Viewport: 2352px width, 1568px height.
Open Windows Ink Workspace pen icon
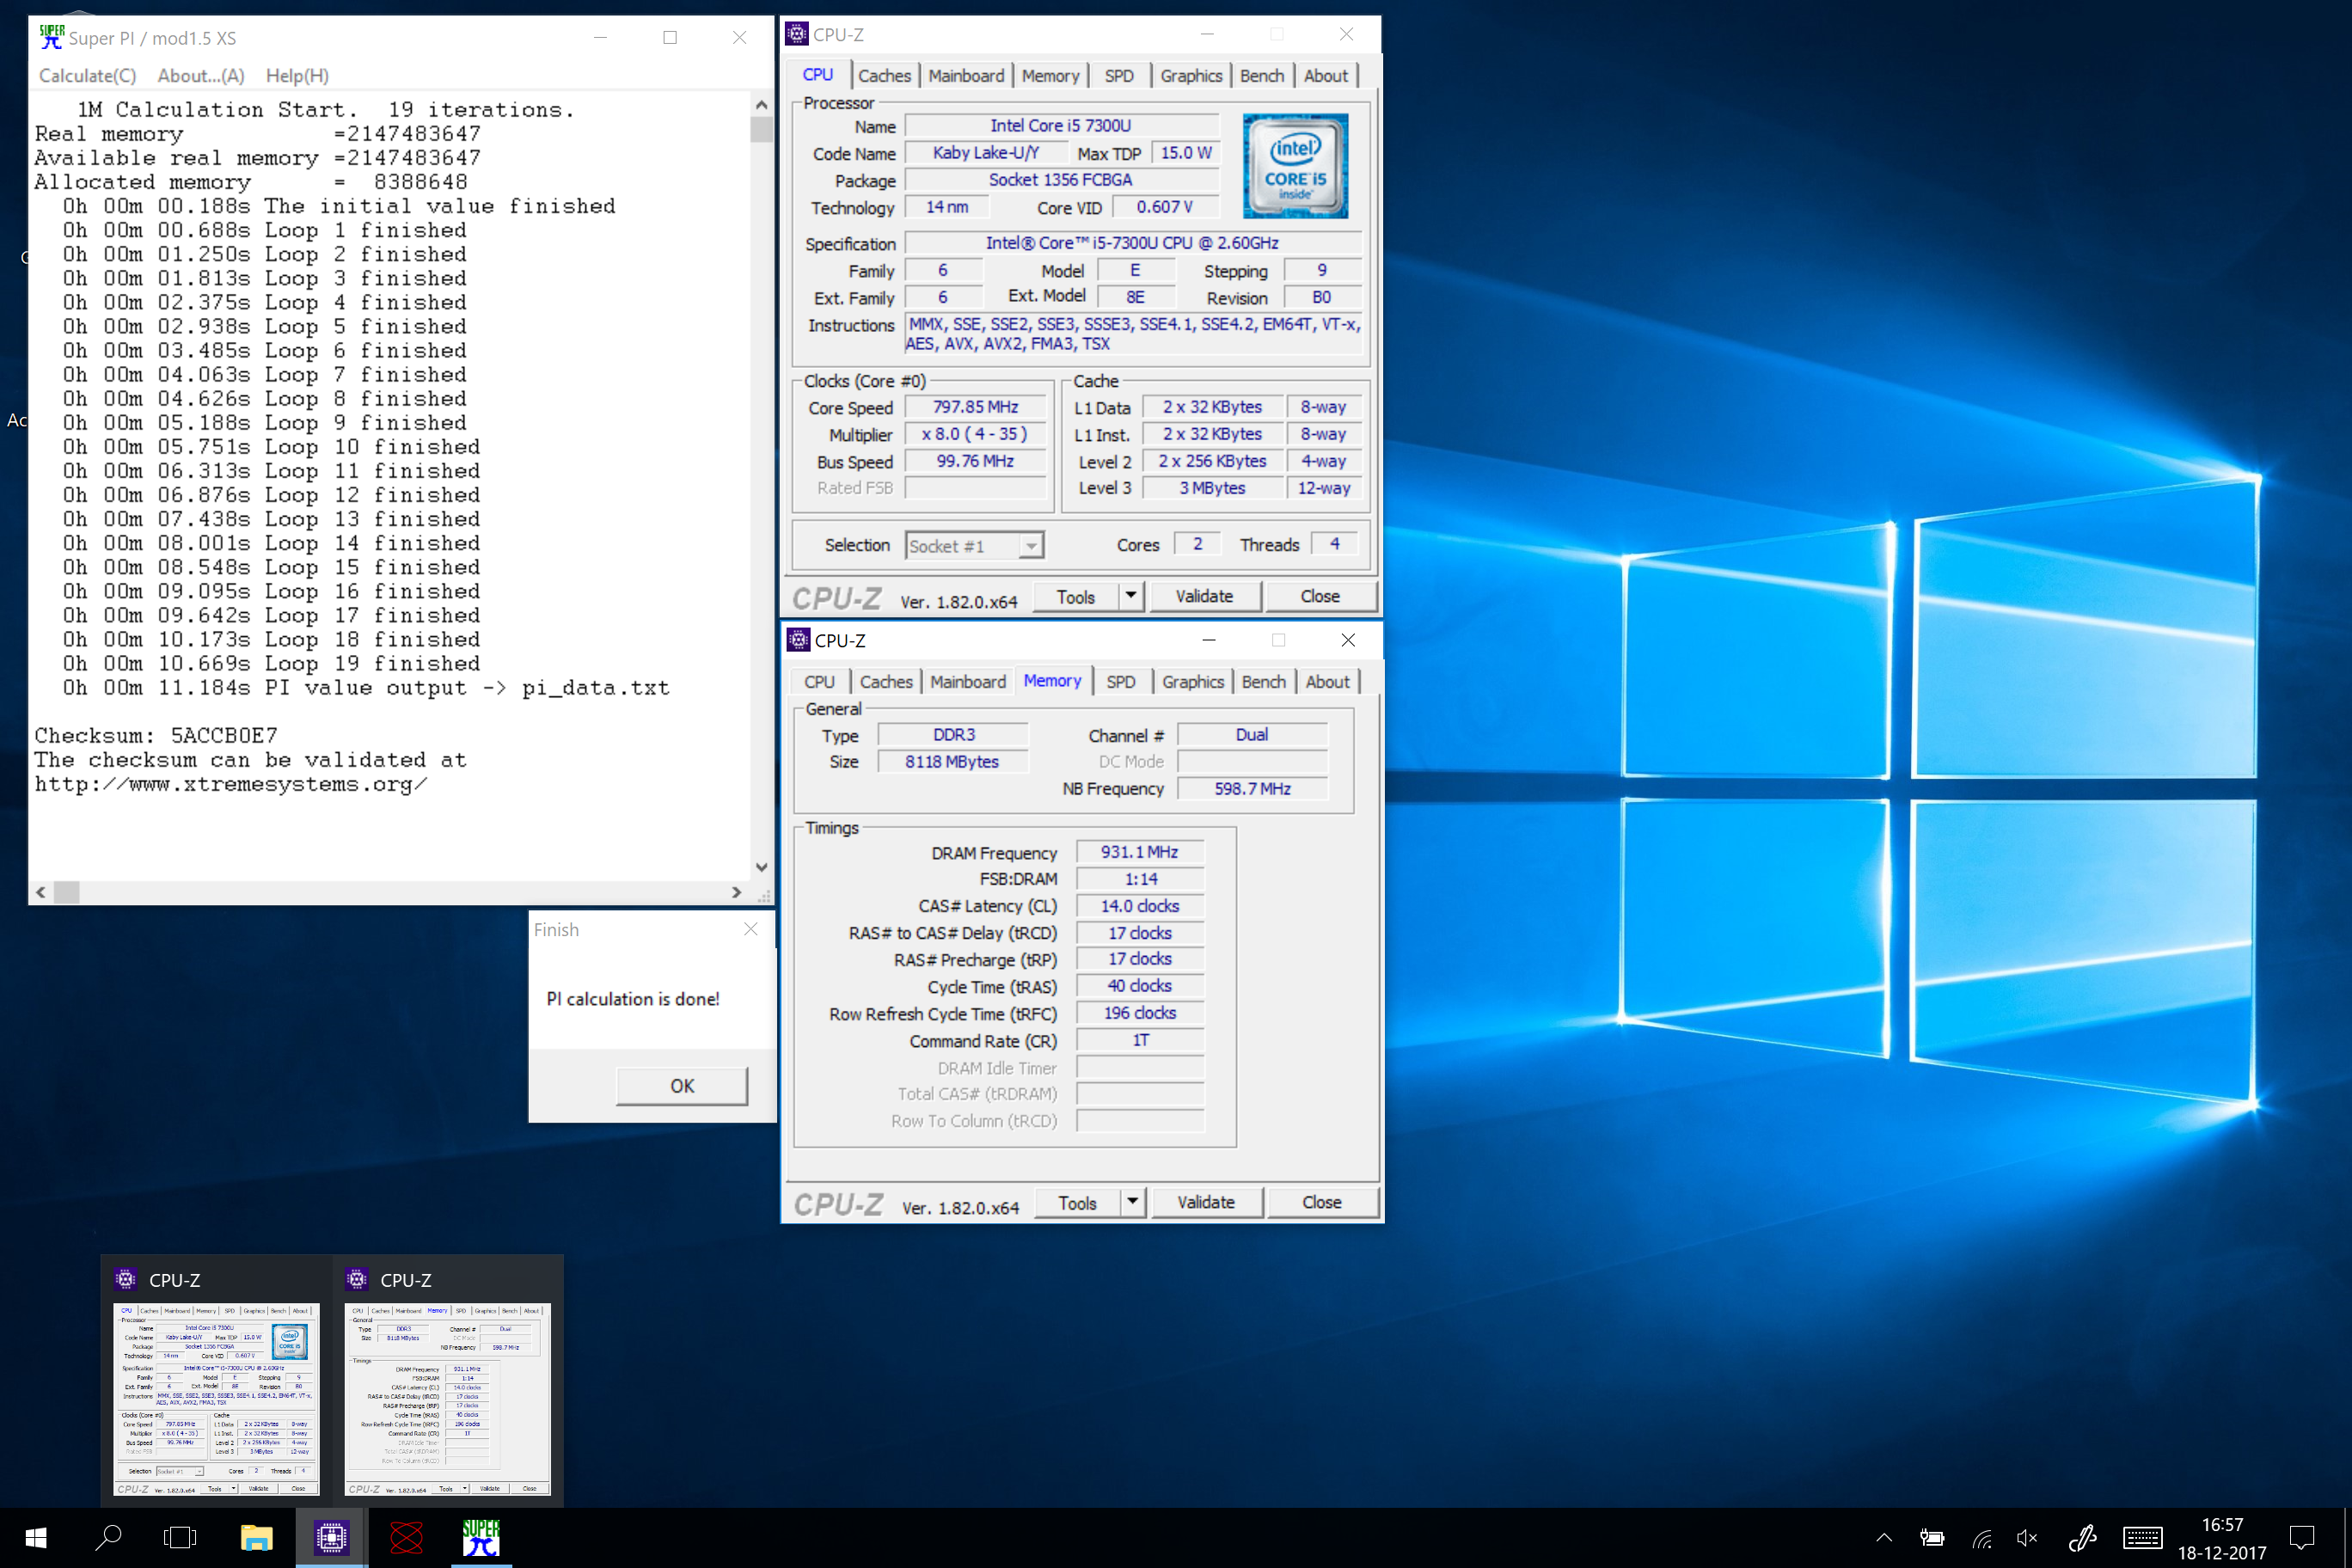tap(2083, 1538)
